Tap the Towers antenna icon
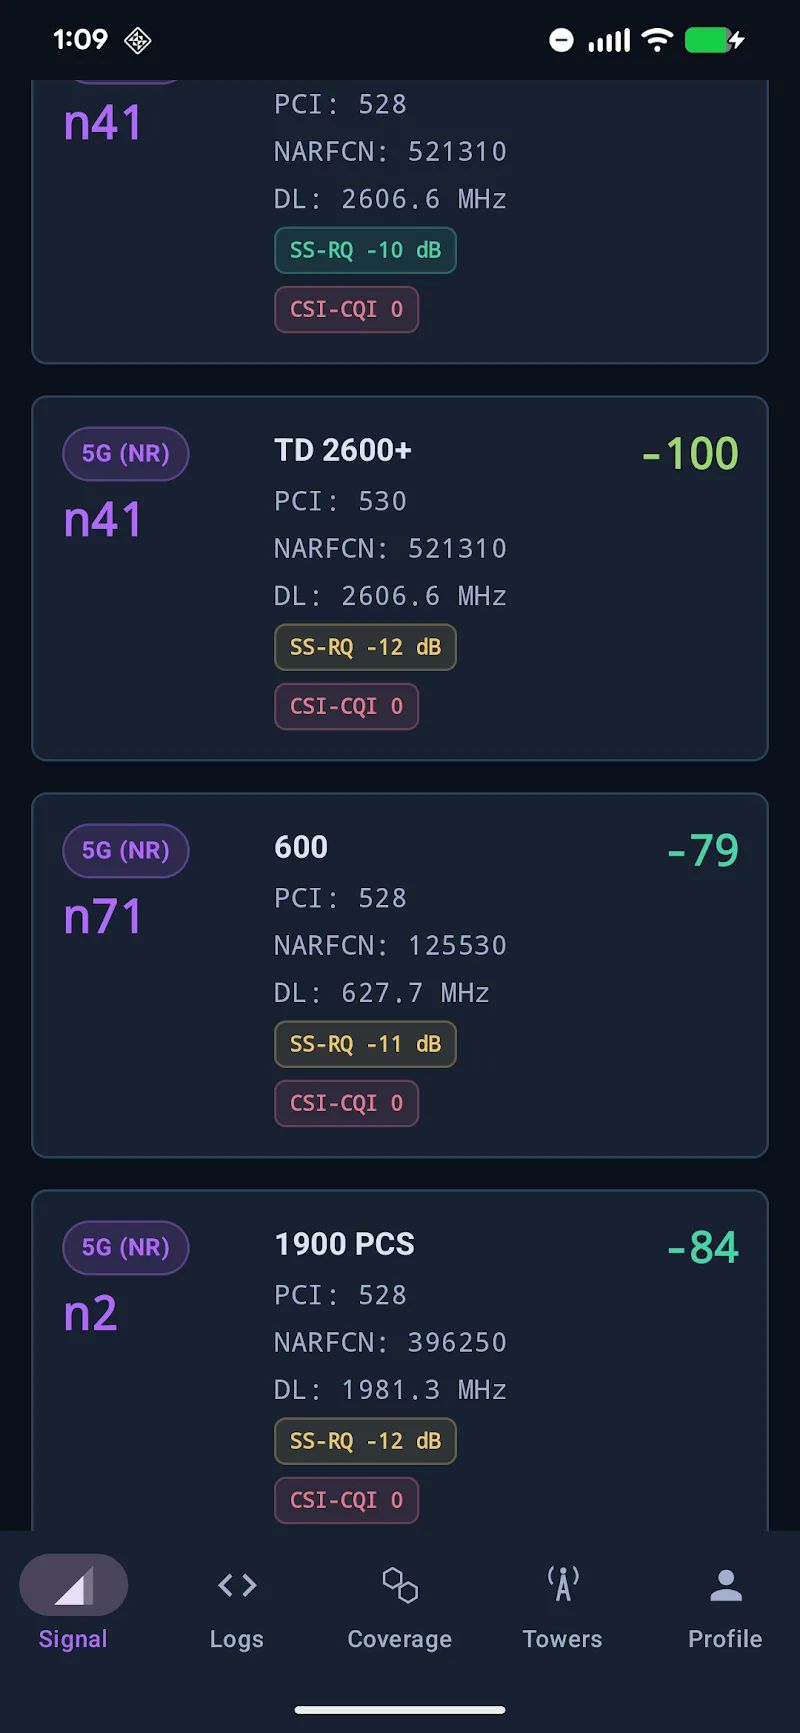800x1733 pixels. [563, 1584]
